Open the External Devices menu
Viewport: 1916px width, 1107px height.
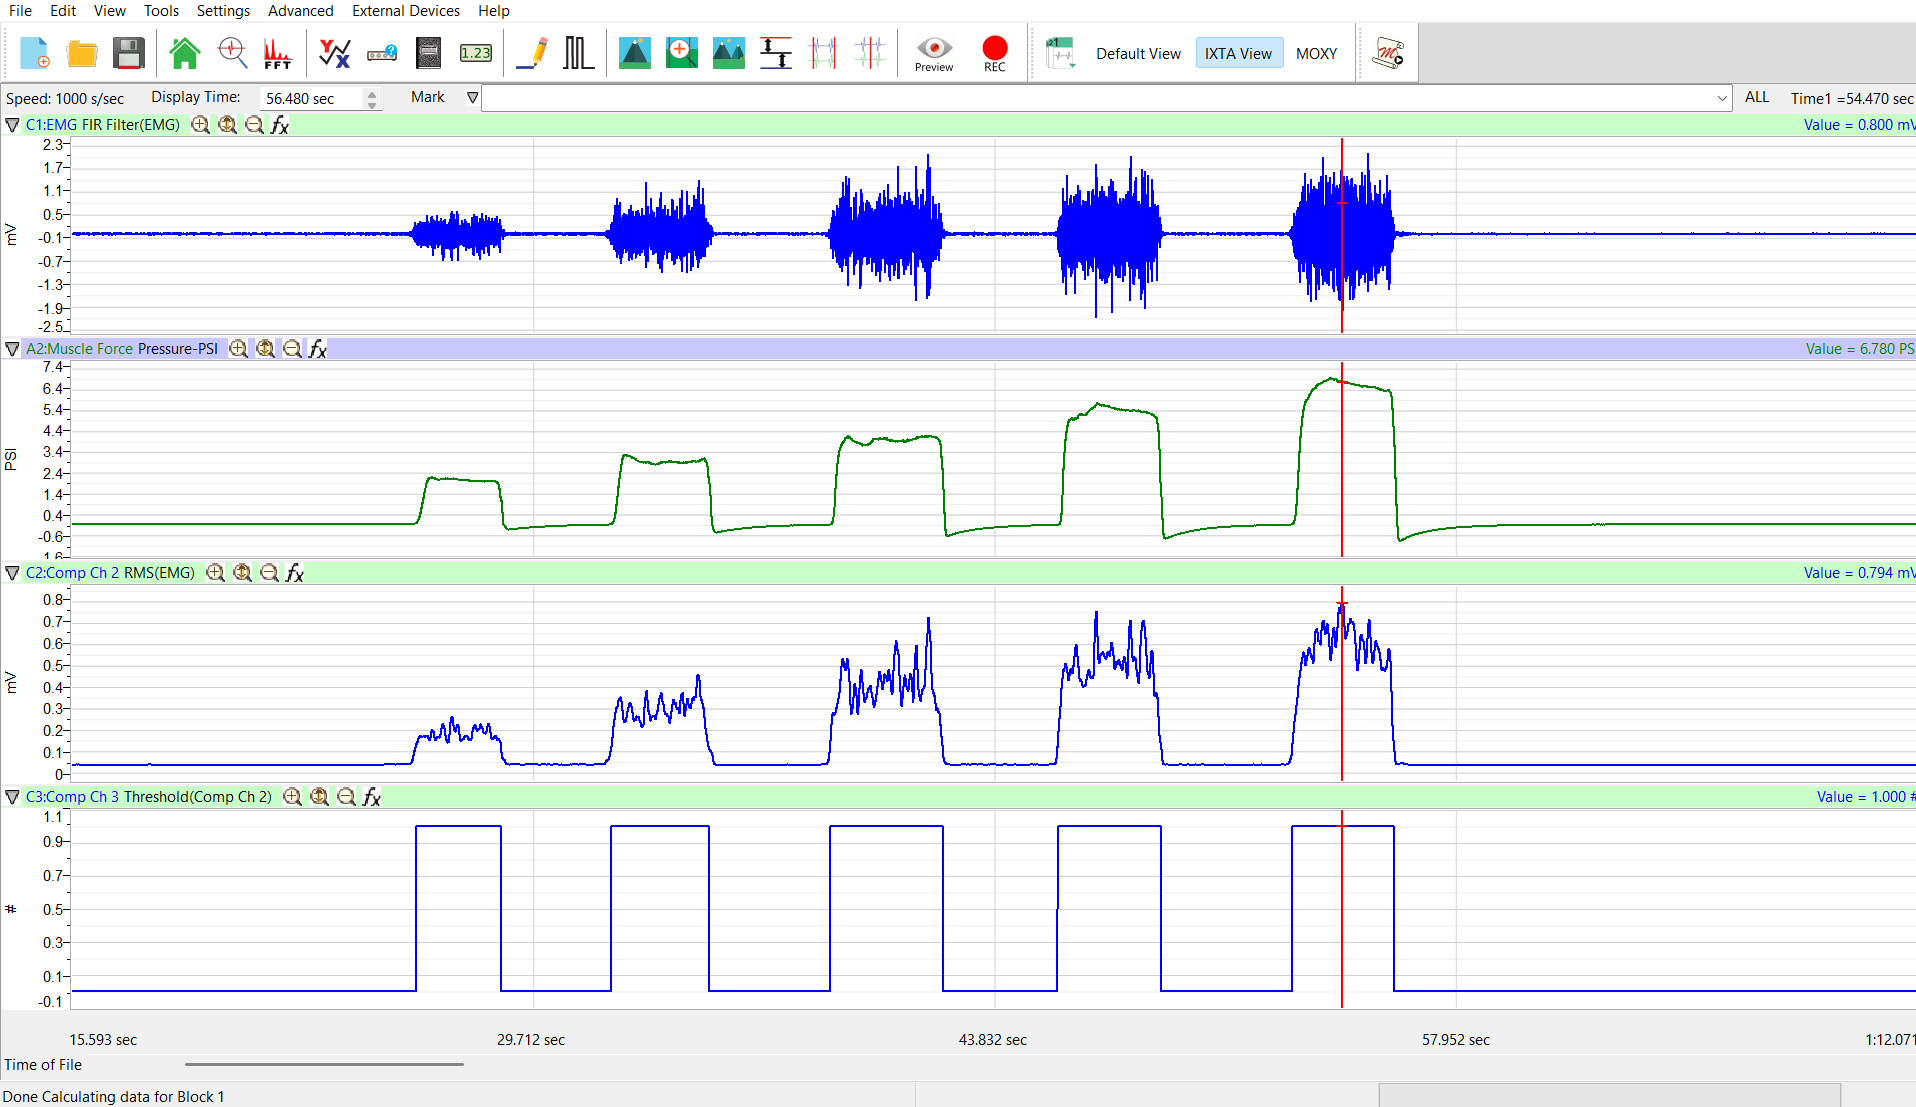click(x=405, y=11)
